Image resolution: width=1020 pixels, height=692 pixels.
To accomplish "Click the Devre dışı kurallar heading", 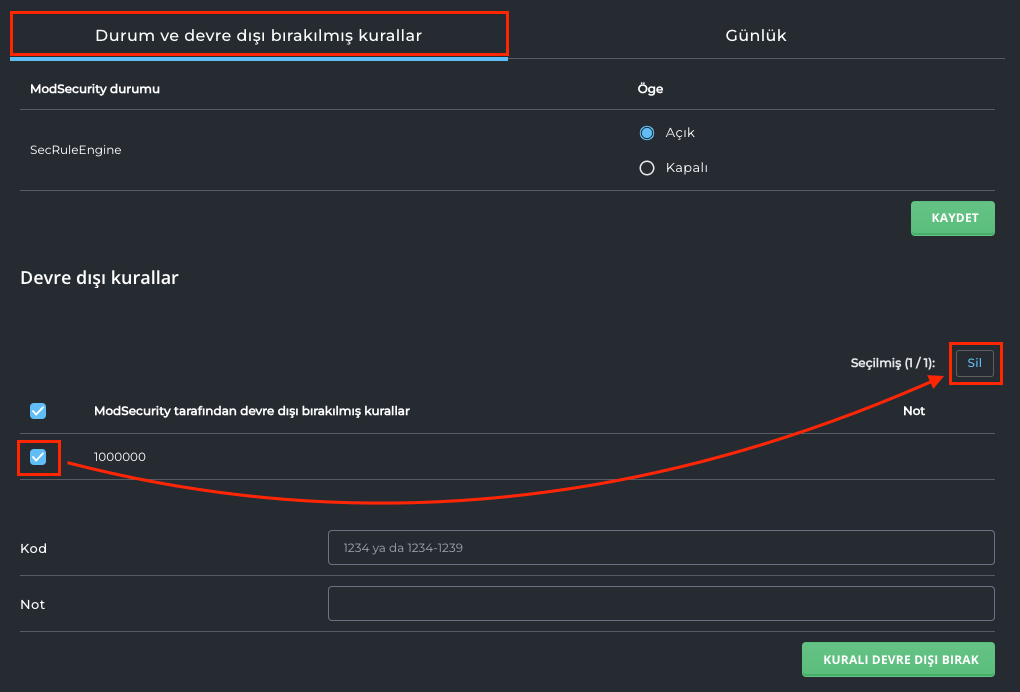I will (99, 278).
